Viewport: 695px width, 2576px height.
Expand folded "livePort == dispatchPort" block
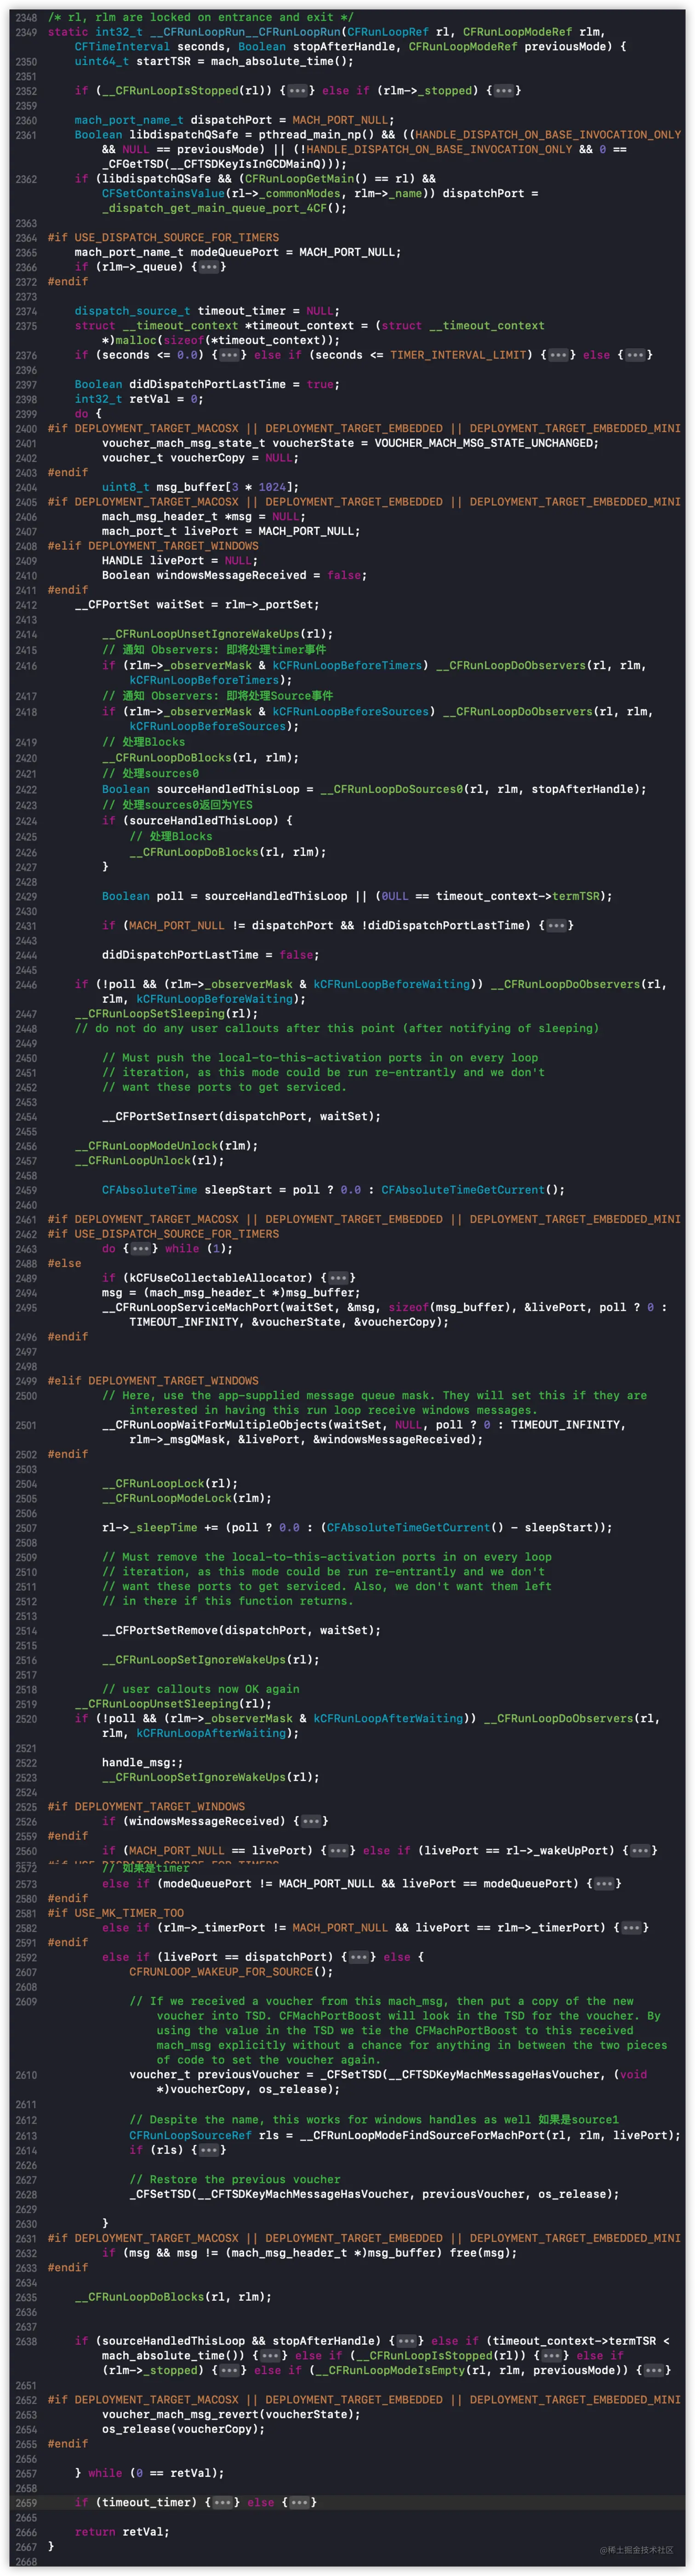coord(359,1957)
